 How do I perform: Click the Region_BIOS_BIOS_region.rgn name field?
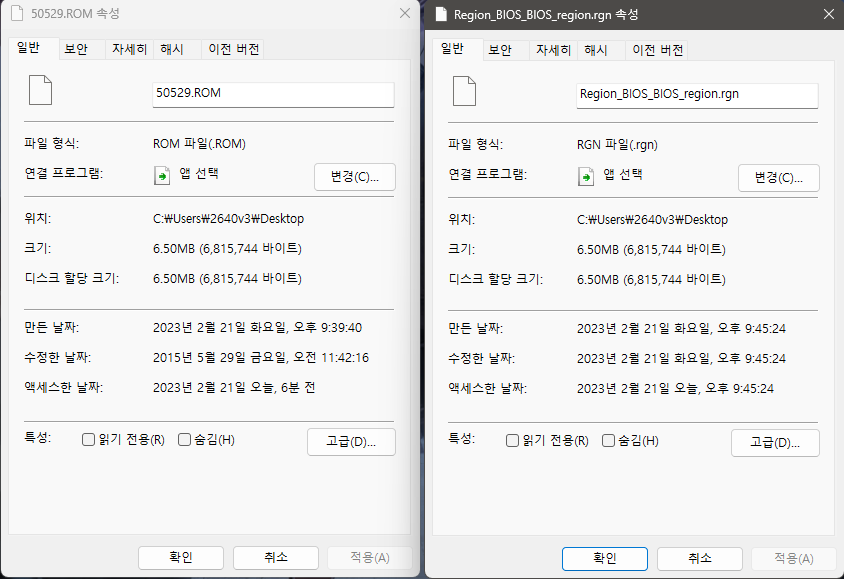pyautogui.click(x=698, y=95)
